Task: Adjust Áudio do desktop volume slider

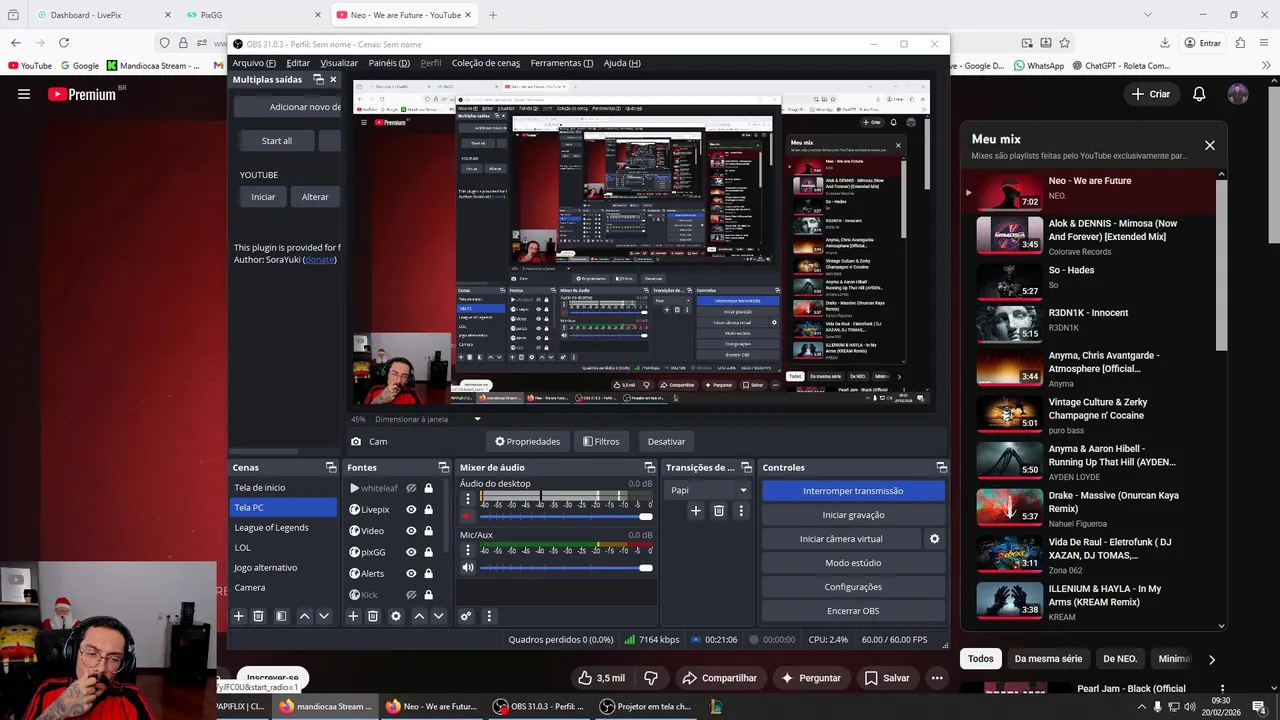Action: point(566,516)
